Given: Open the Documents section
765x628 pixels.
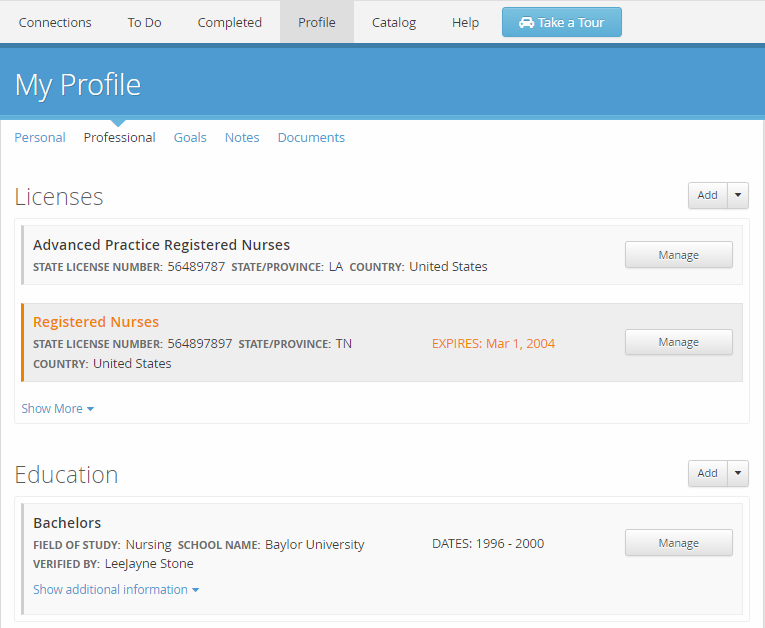Looking at the screenshot, I should click(x=311, y=138).
